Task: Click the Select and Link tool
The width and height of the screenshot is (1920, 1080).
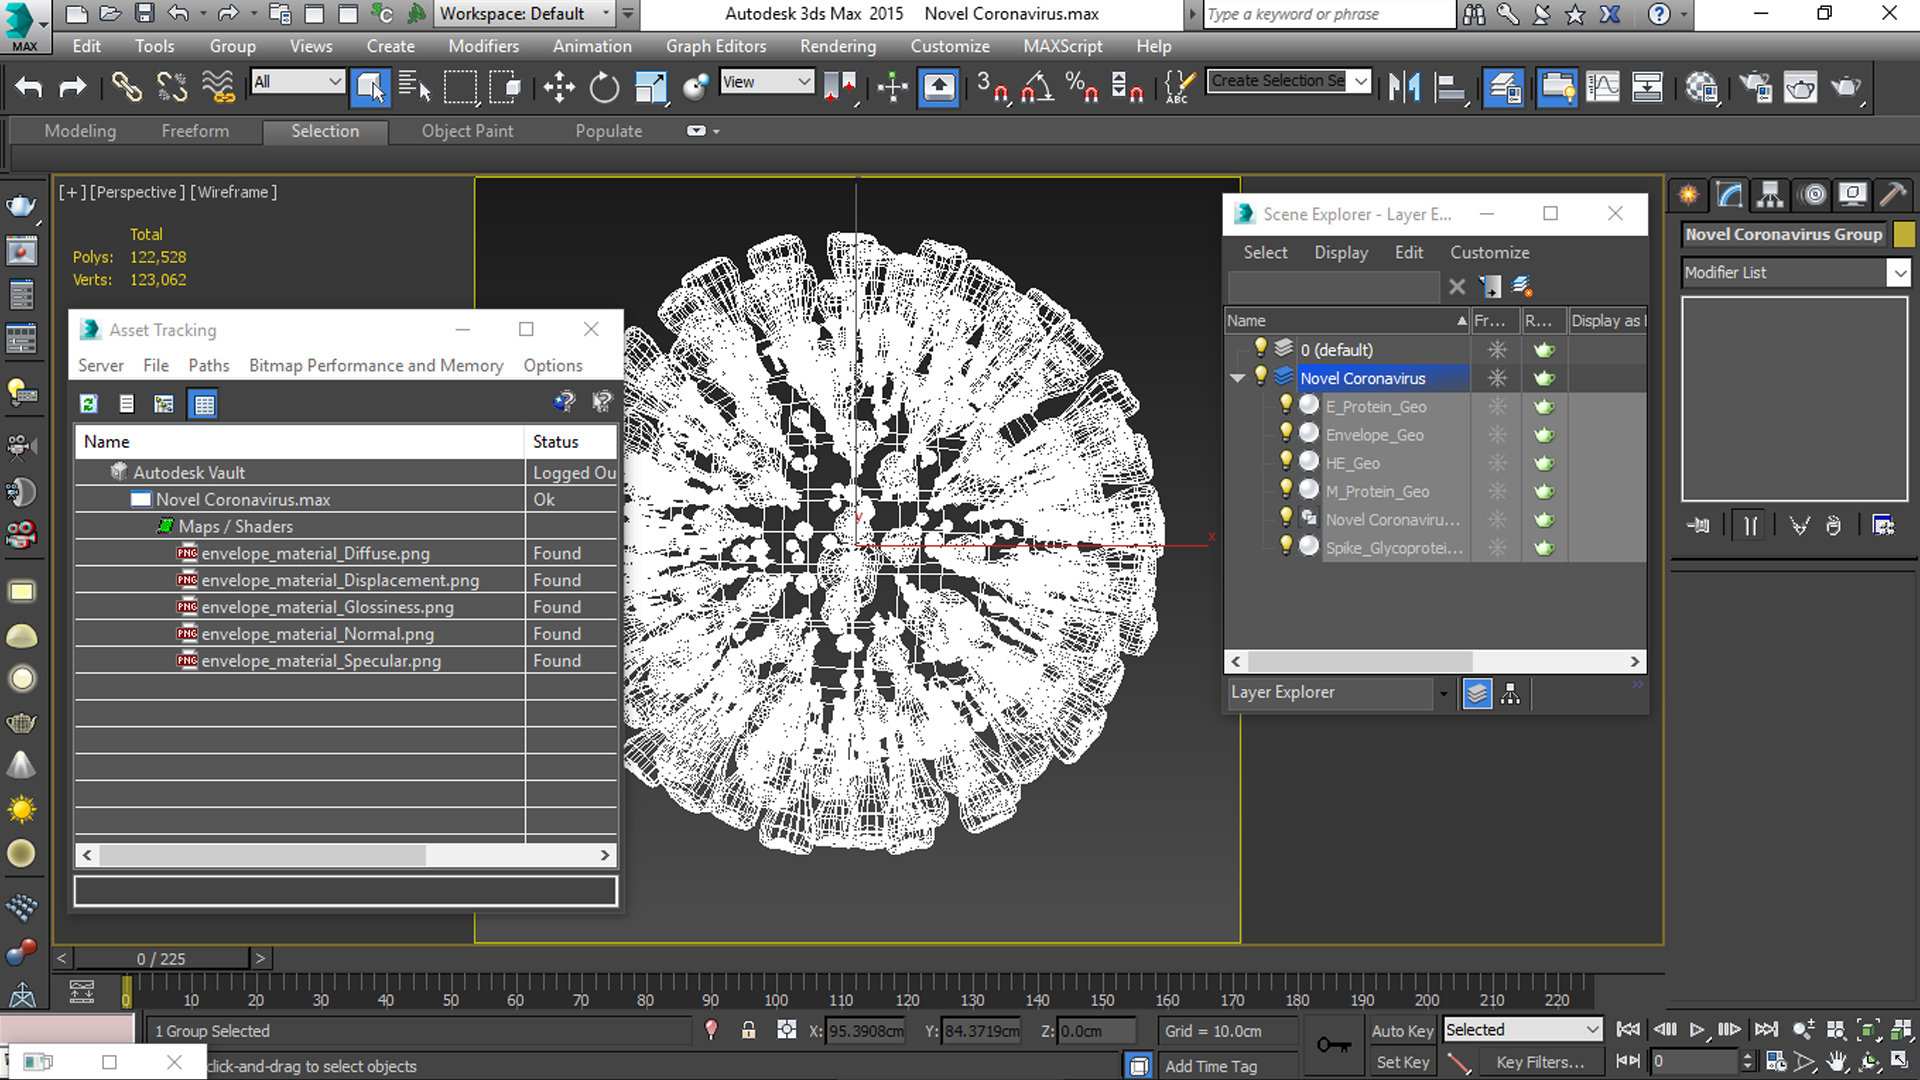Action: [126, 88]
